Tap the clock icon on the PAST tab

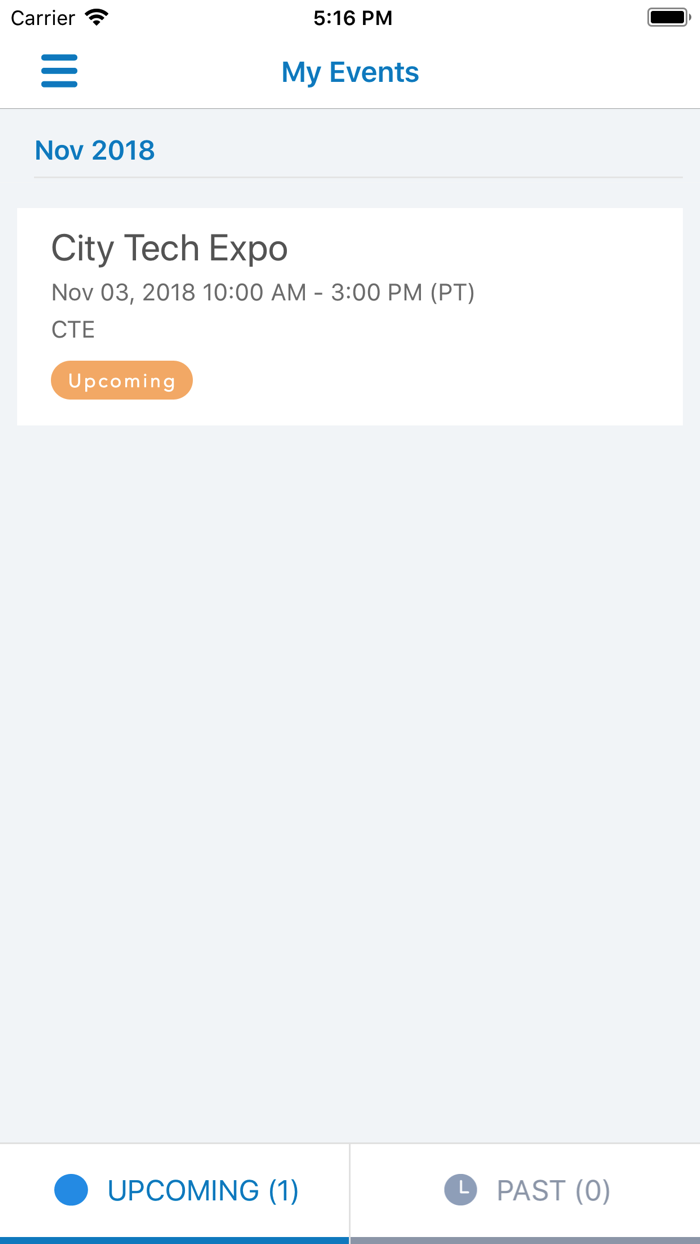[461, 1190]
